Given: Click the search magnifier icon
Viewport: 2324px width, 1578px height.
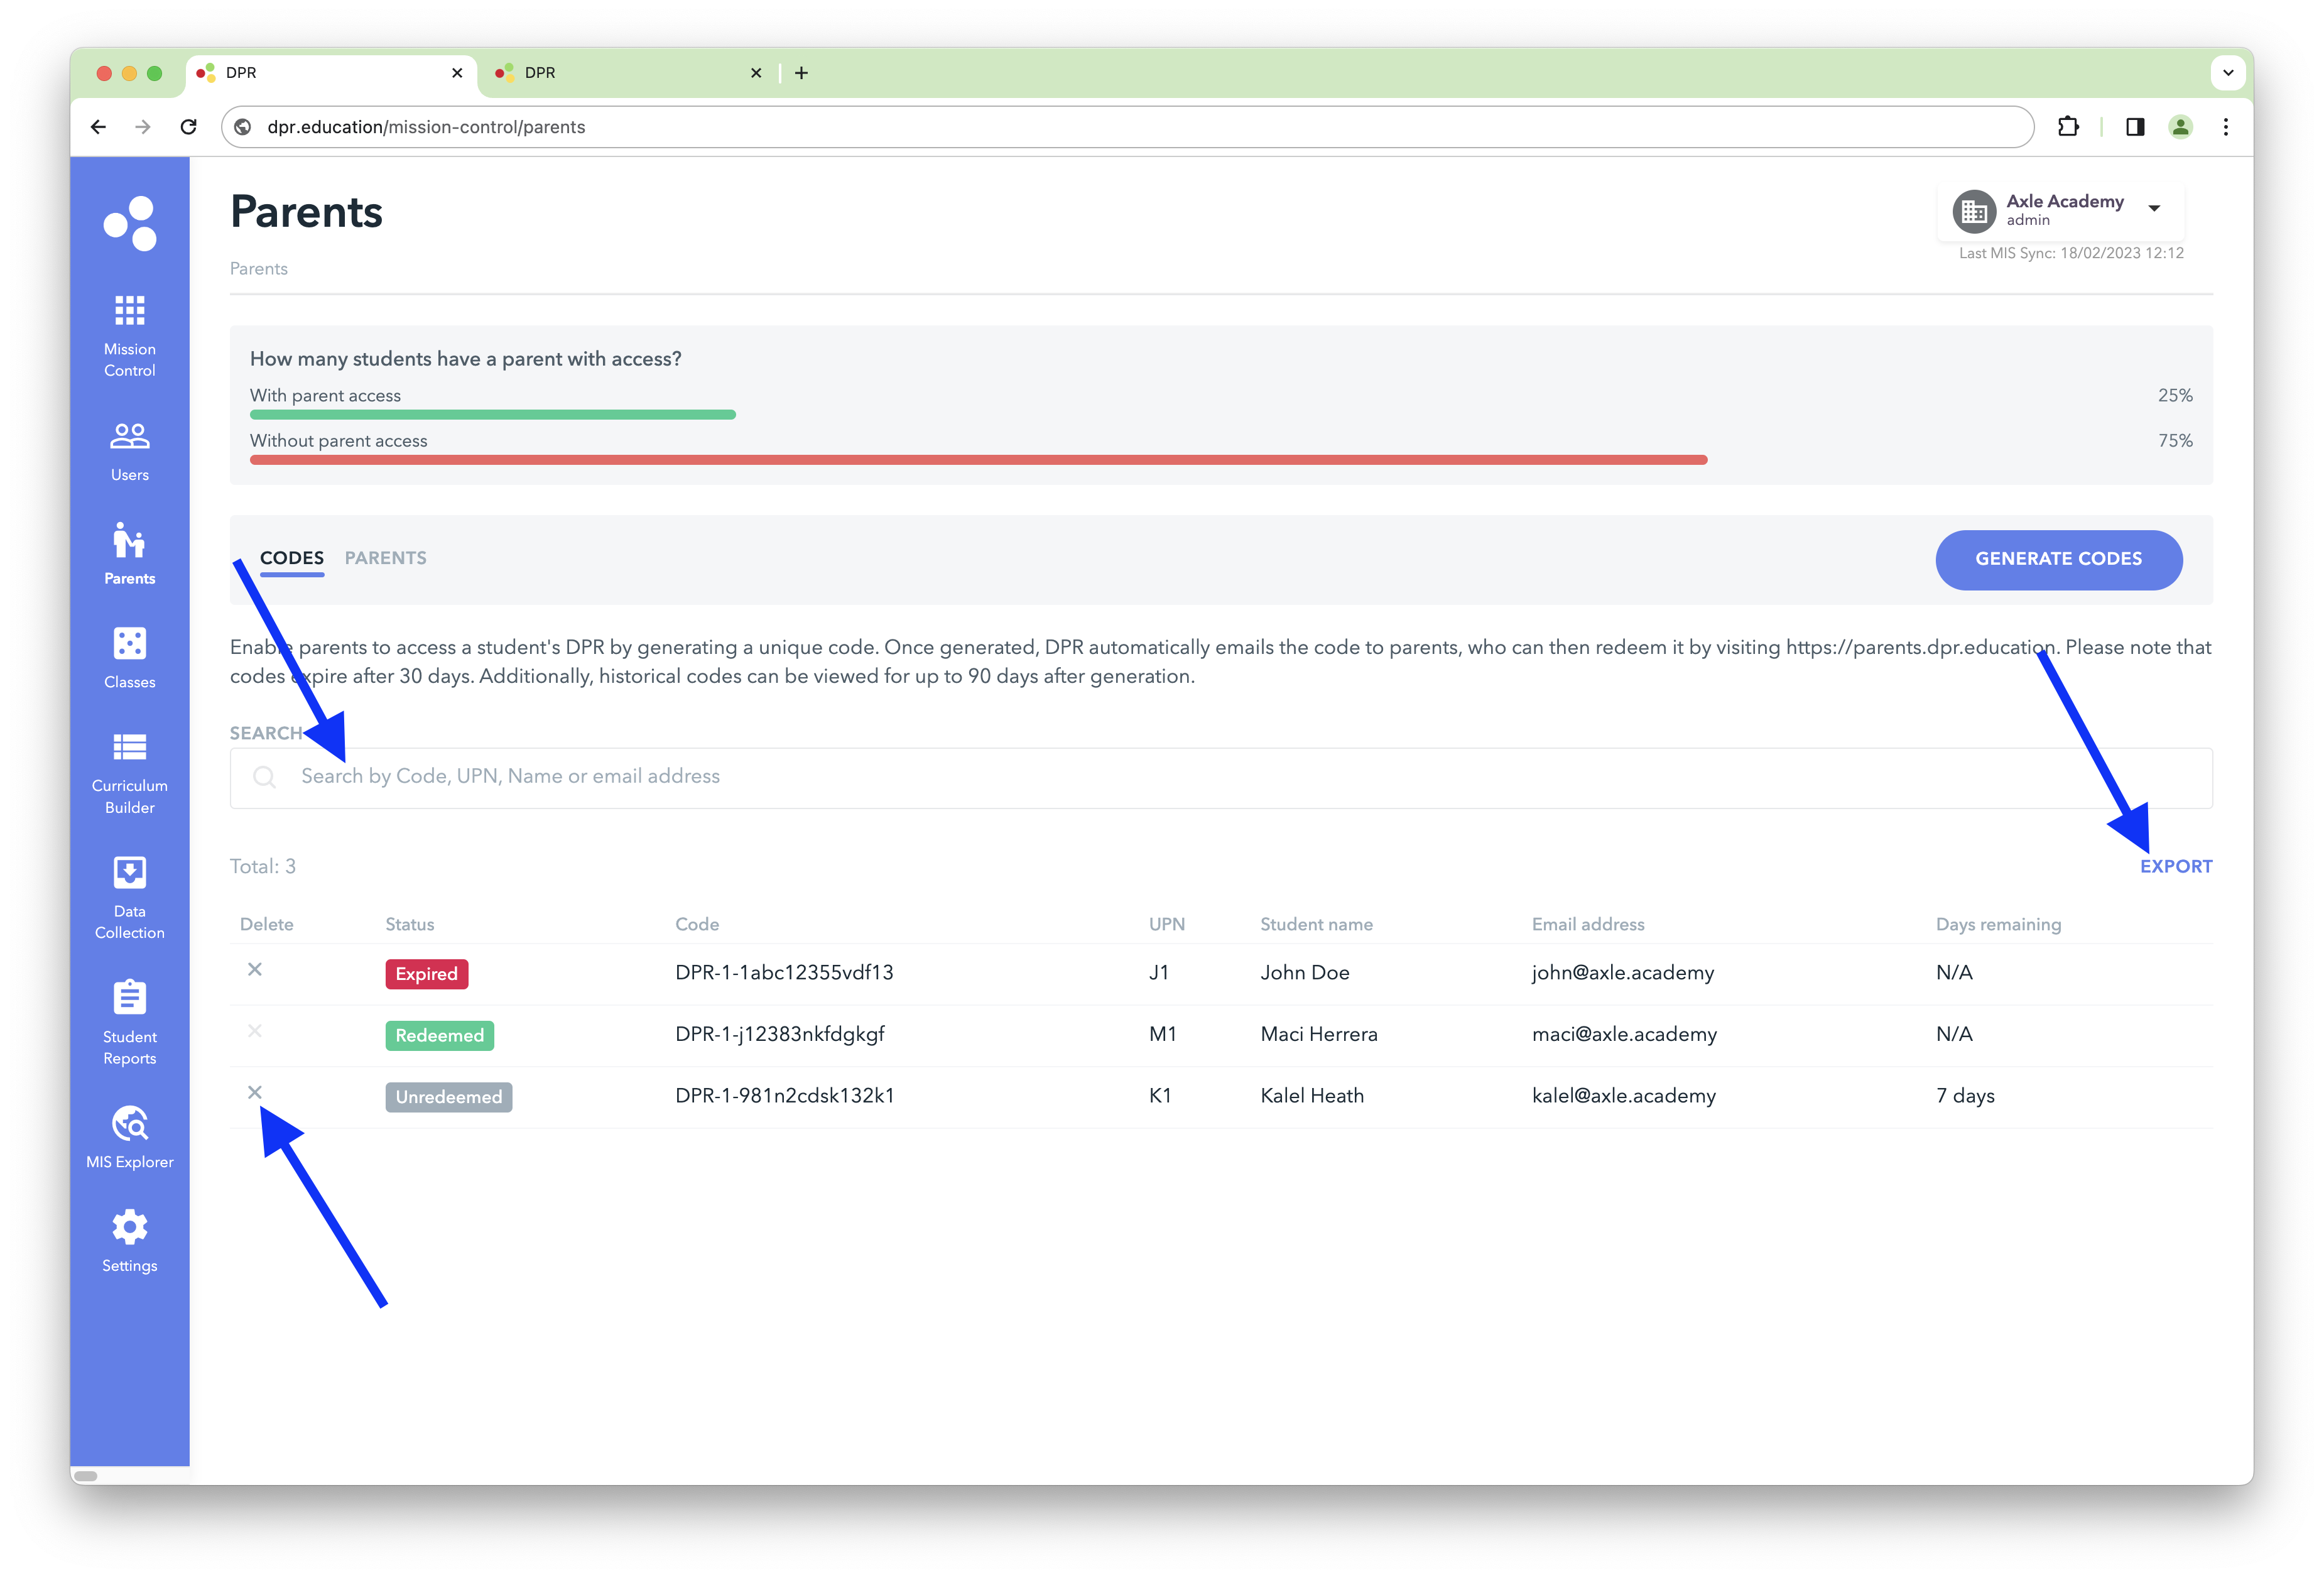Looking at the screenshot, I should pyautogui.click(x=265, y=776).
